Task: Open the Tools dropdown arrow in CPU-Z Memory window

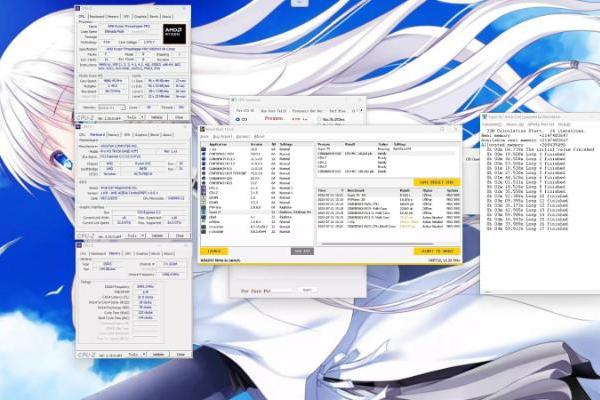Action: [x=144, y=355]
